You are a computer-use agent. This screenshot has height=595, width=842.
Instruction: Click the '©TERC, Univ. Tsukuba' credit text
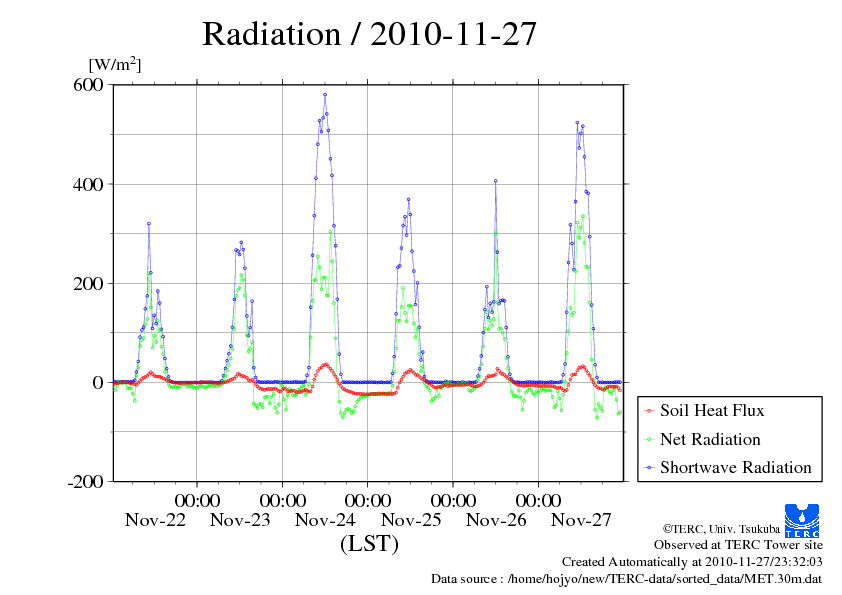pyautogui.click(x=721, y=529)
